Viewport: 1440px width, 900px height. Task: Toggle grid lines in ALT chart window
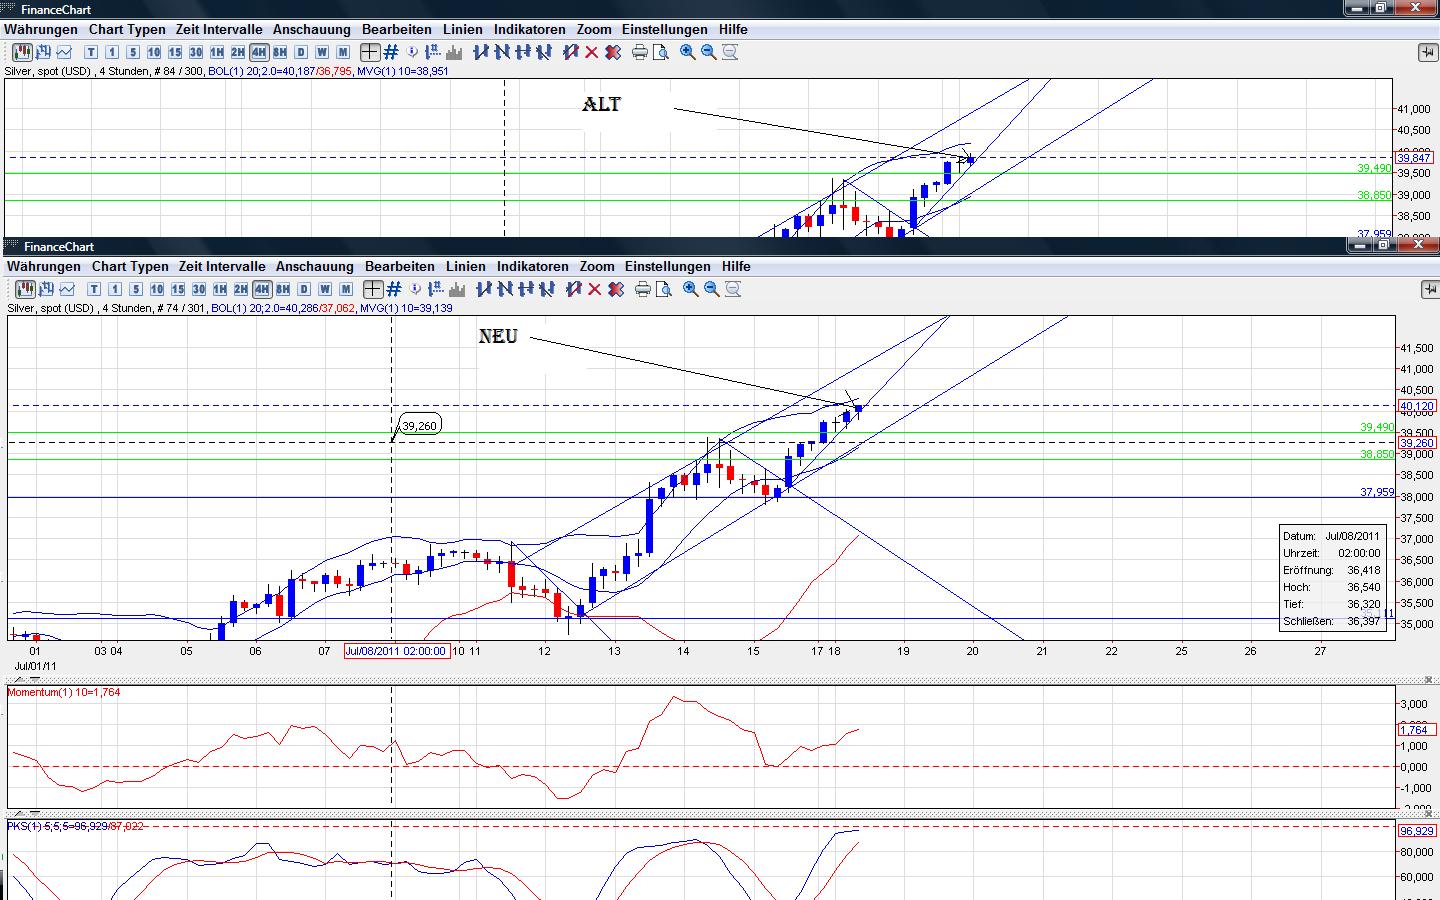391,52
